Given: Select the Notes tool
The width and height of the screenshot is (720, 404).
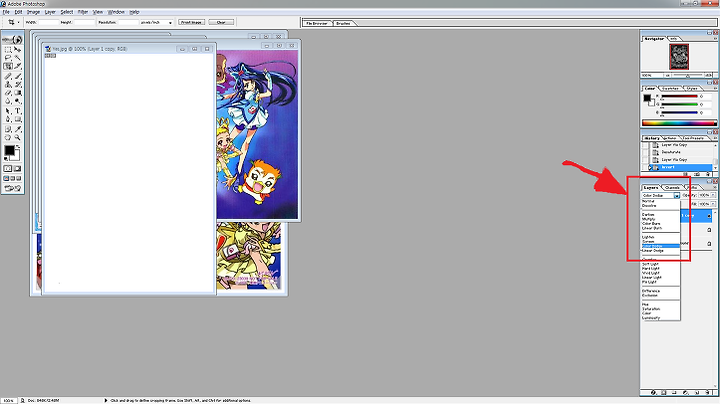Looking at the screenshot, I should (x=8, y=129).
